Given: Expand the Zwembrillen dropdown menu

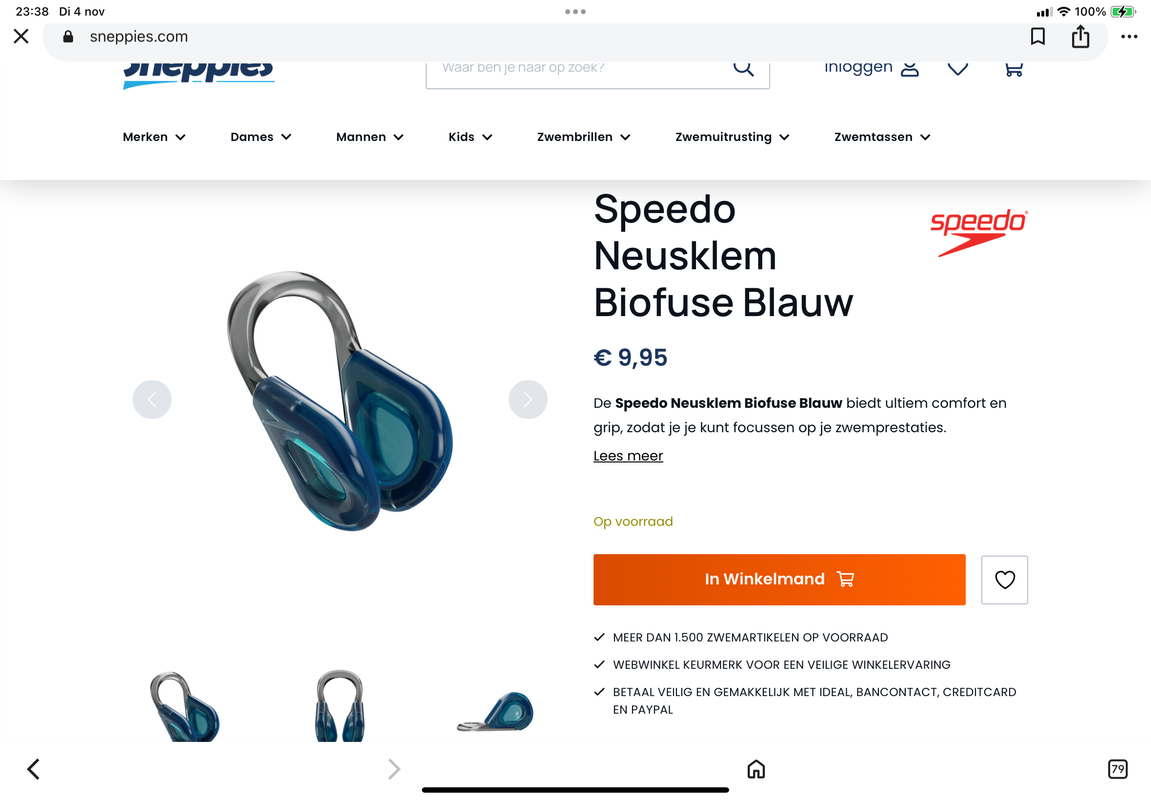Looking at the screenshot, I should pos(584,137).
